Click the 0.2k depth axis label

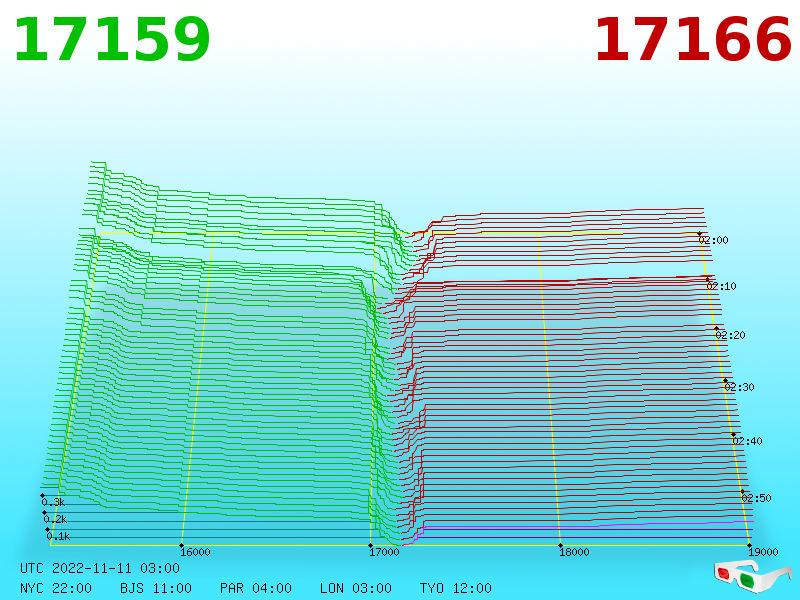tap(55, 519)
